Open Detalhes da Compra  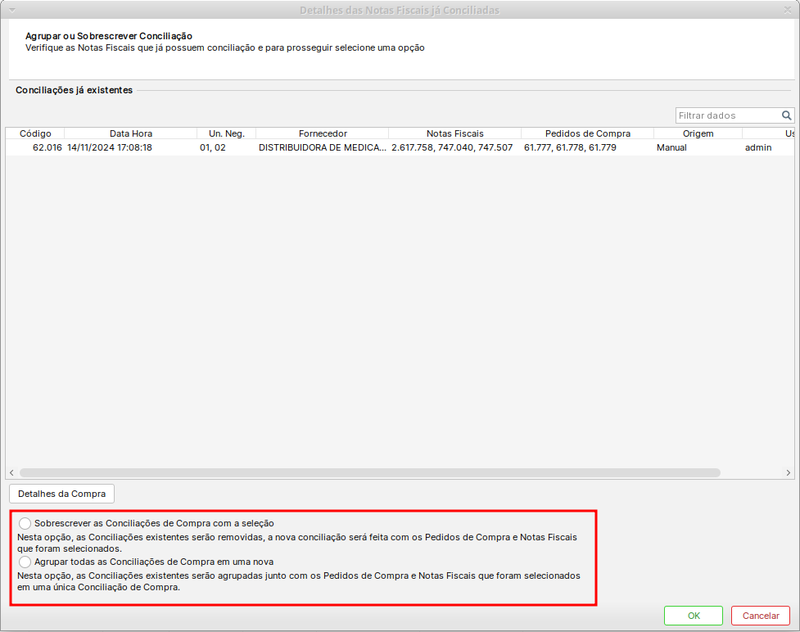click(62, 493)
